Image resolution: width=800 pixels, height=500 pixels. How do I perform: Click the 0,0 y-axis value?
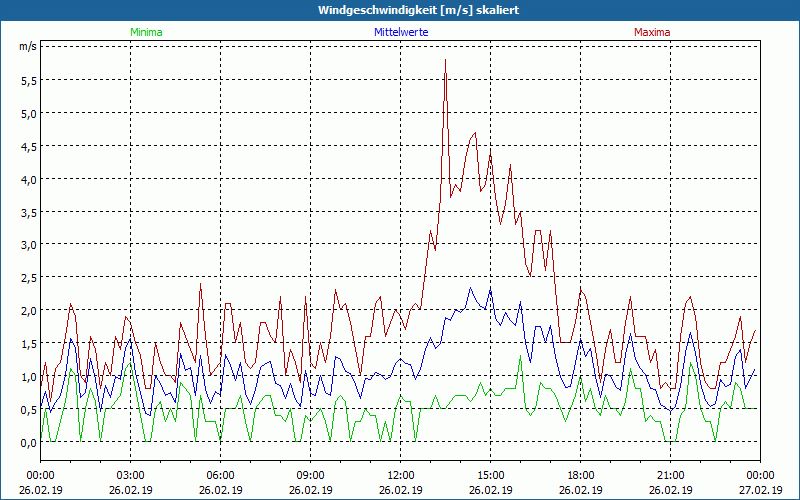coord(29,443)
